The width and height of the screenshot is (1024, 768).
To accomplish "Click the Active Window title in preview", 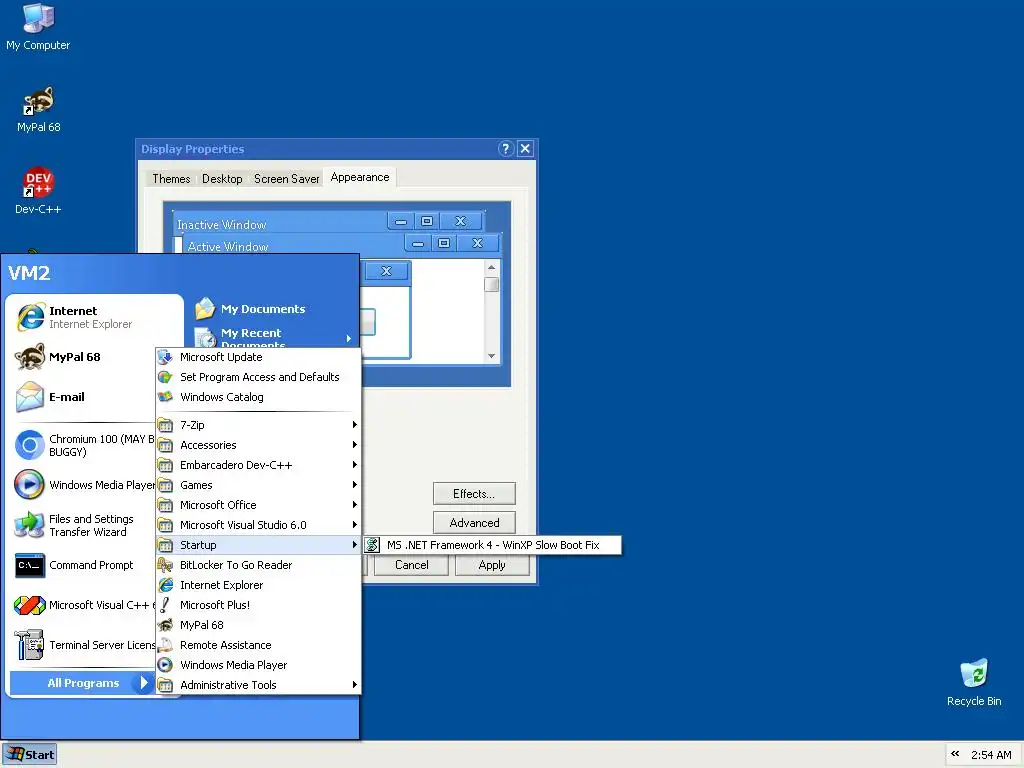I will [x=228, y=247].
